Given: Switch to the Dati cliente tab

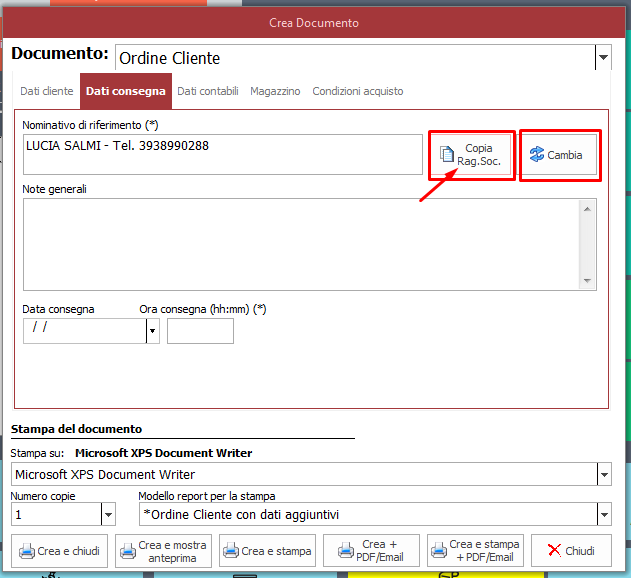Looking at the screenshot, I should coord(47,91).
